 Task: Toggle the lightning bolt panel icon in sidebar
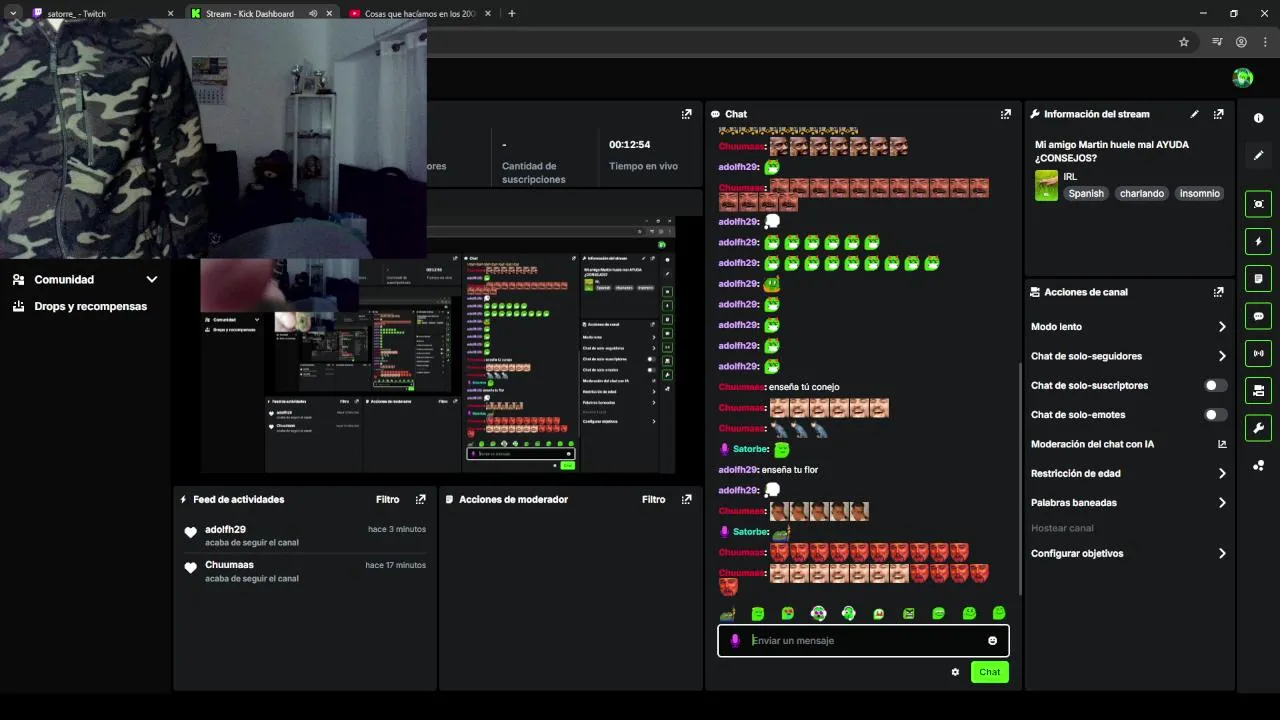[1258, 241]
